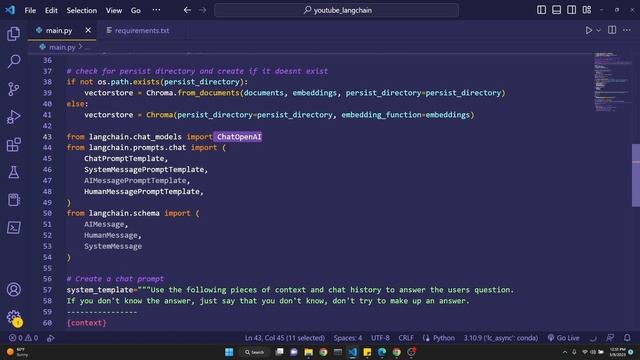Toggle the primary side bar layout button
The image size is (640, 360).
coord(541,10)
